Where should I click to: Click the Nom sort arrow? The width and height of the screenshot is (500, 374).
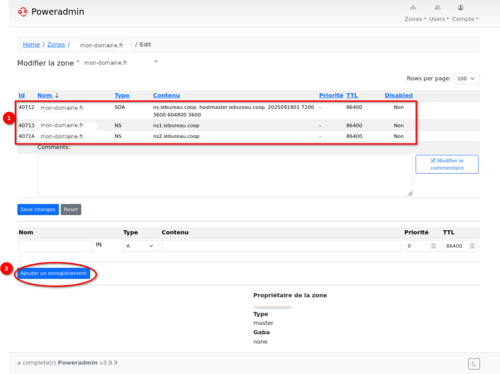57,95
